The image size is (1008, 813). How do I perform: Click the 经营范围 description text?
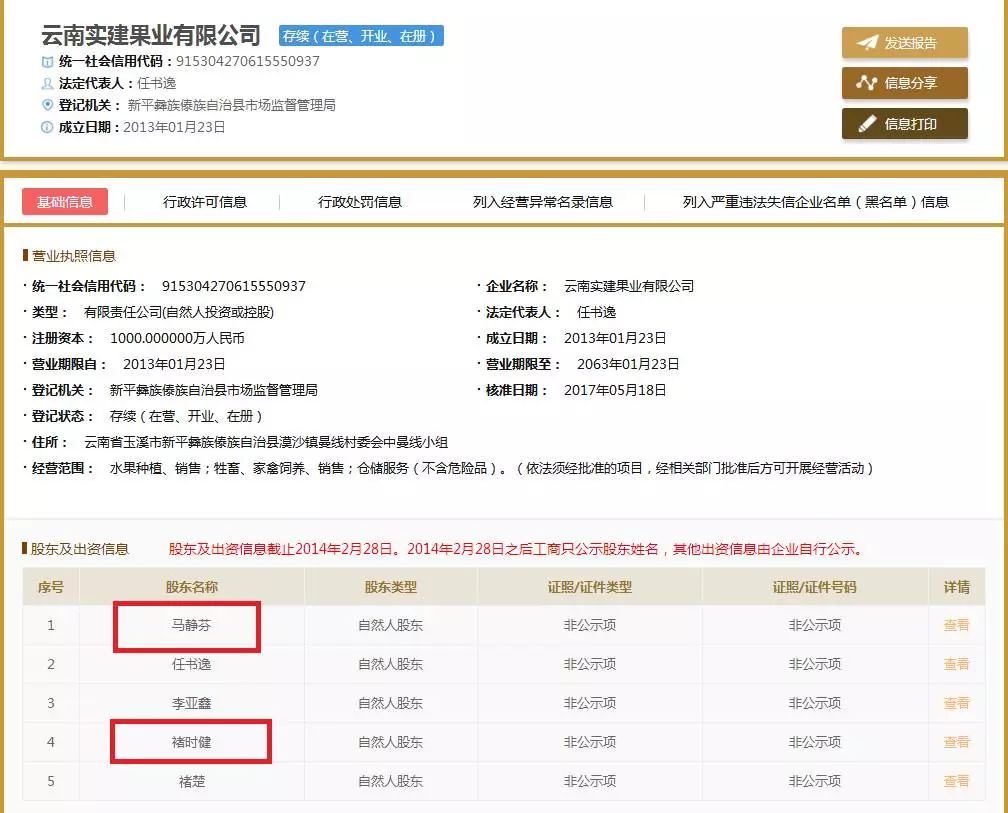pos(492,468)
